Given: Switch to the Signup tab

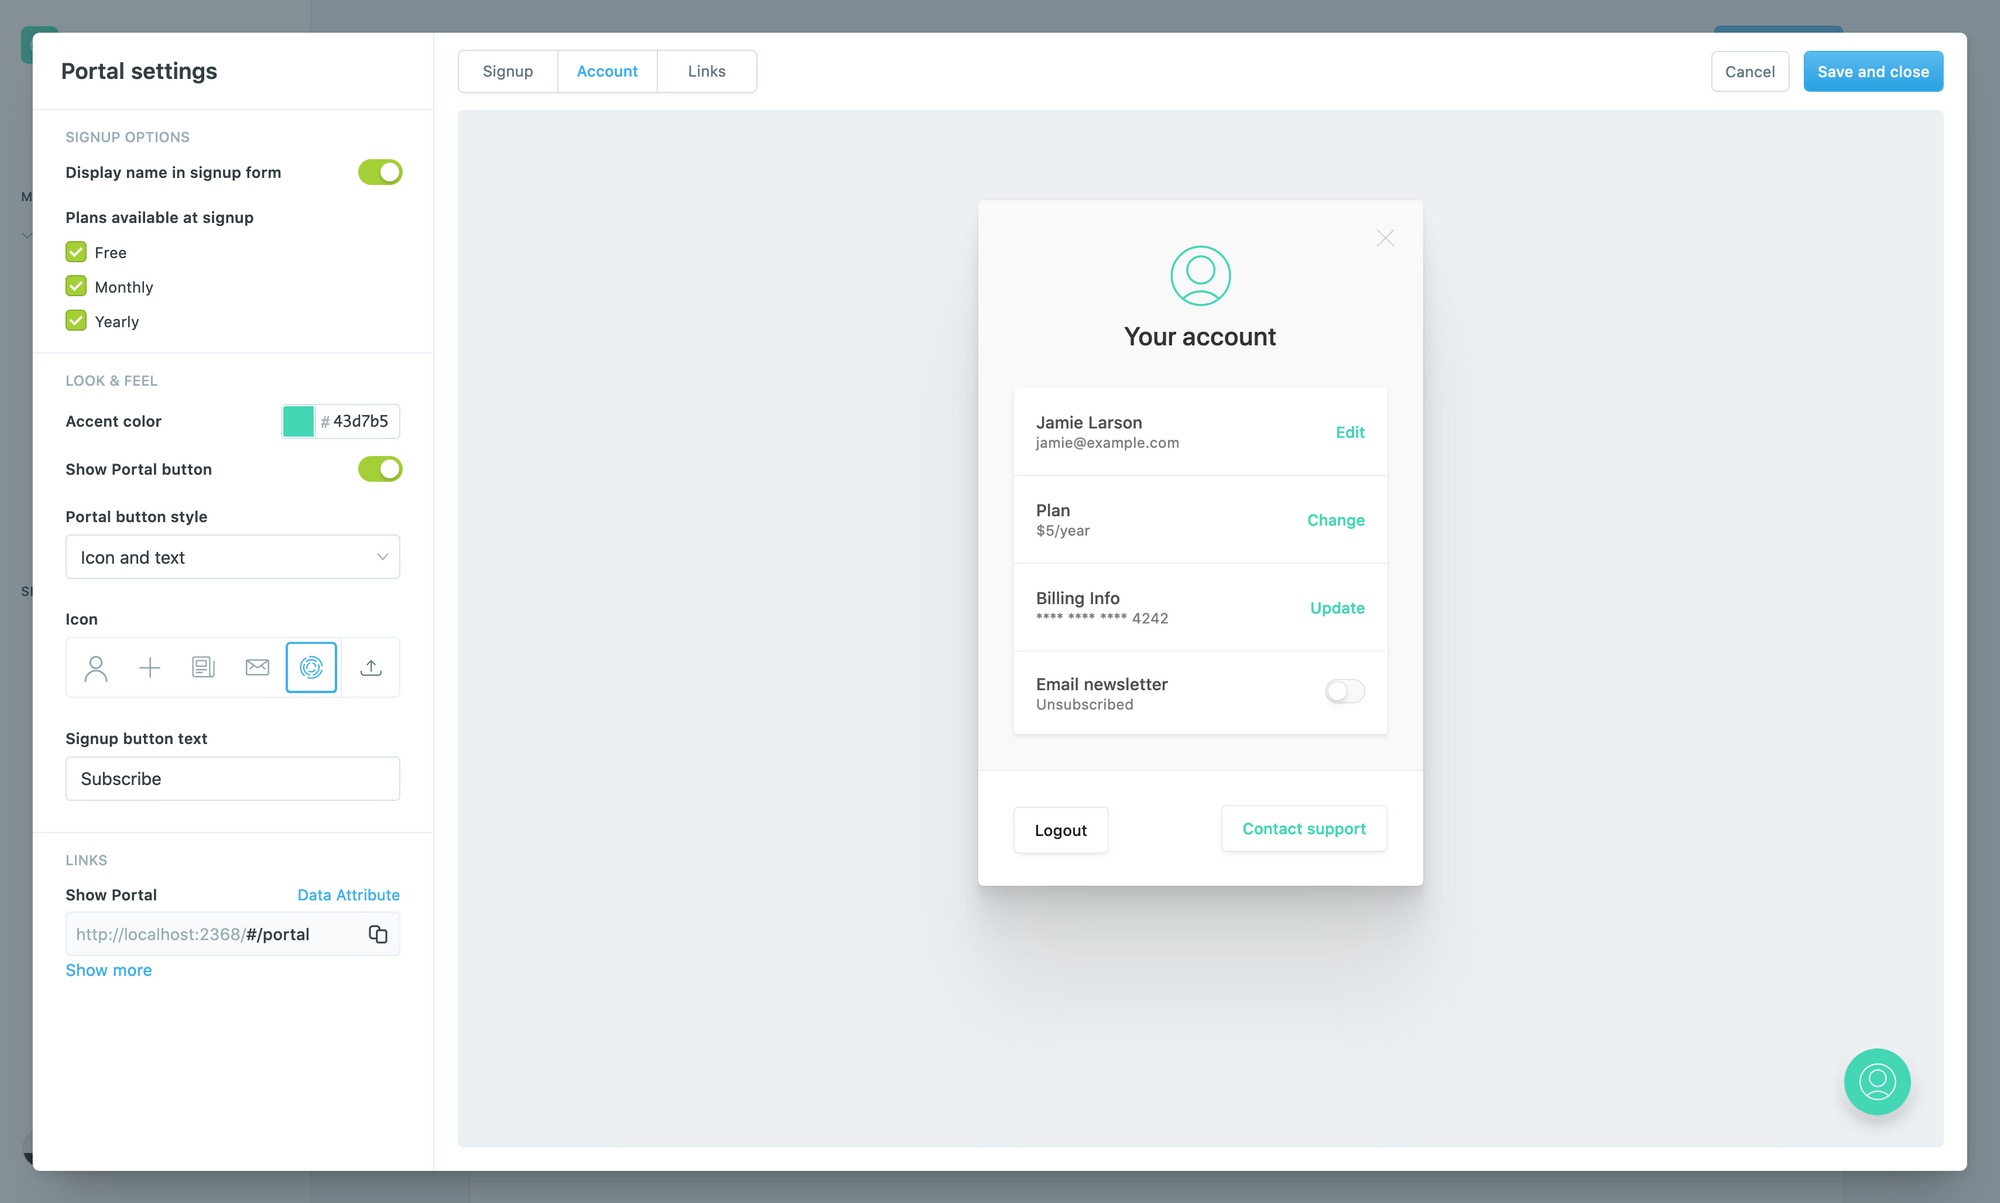Looking at the screenshot, I should coord(508,71).
